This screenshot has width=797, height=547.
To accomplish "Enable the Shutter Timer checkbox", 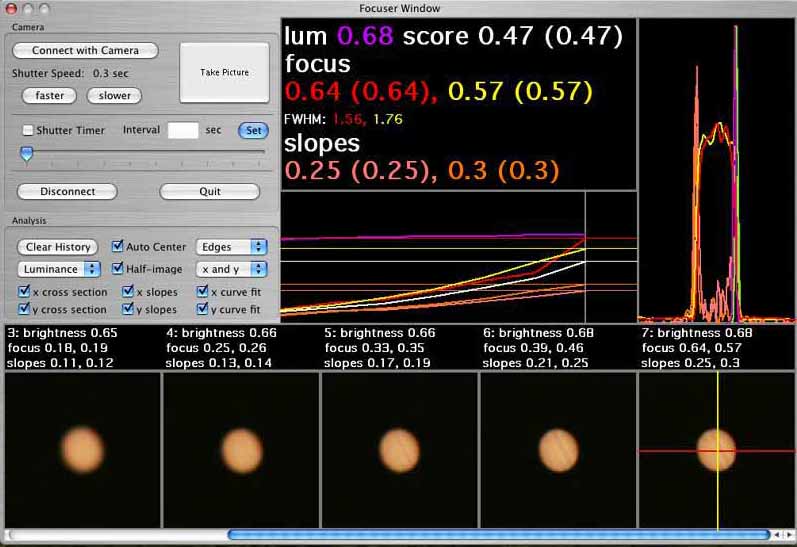I will [28, 130].
